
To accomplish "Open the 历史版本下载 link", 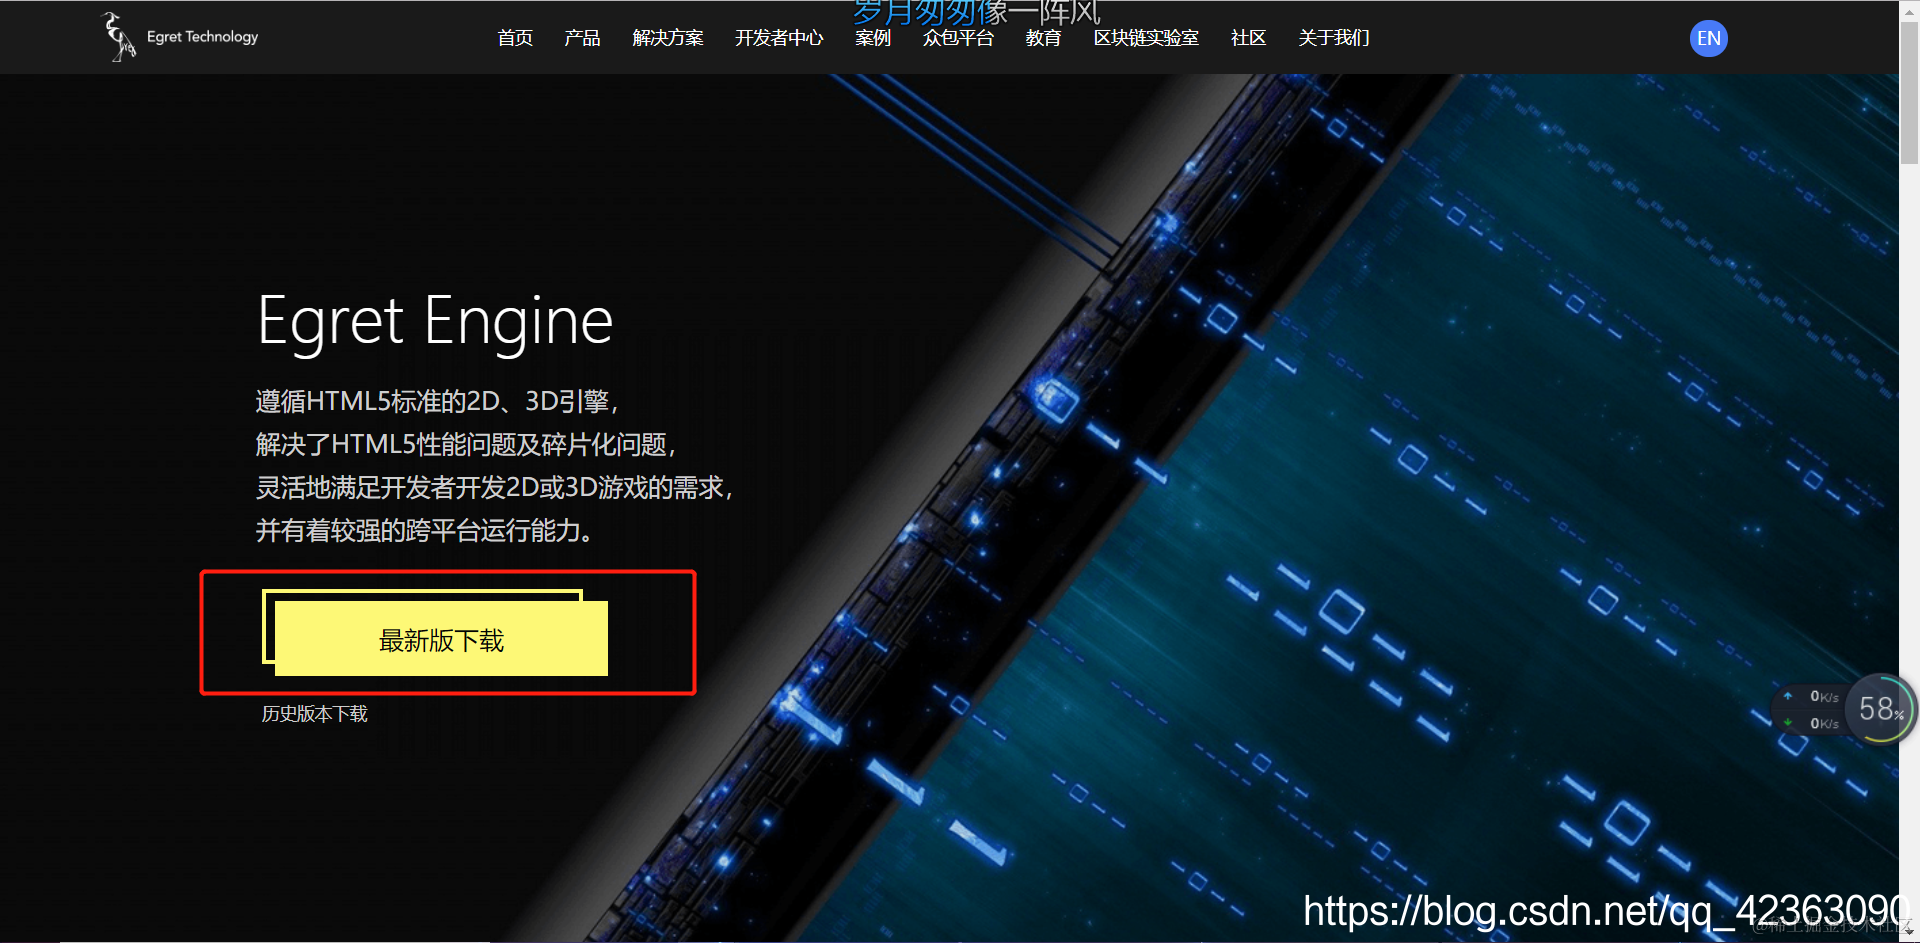I will pyautogui.click(x=315, y=714).
